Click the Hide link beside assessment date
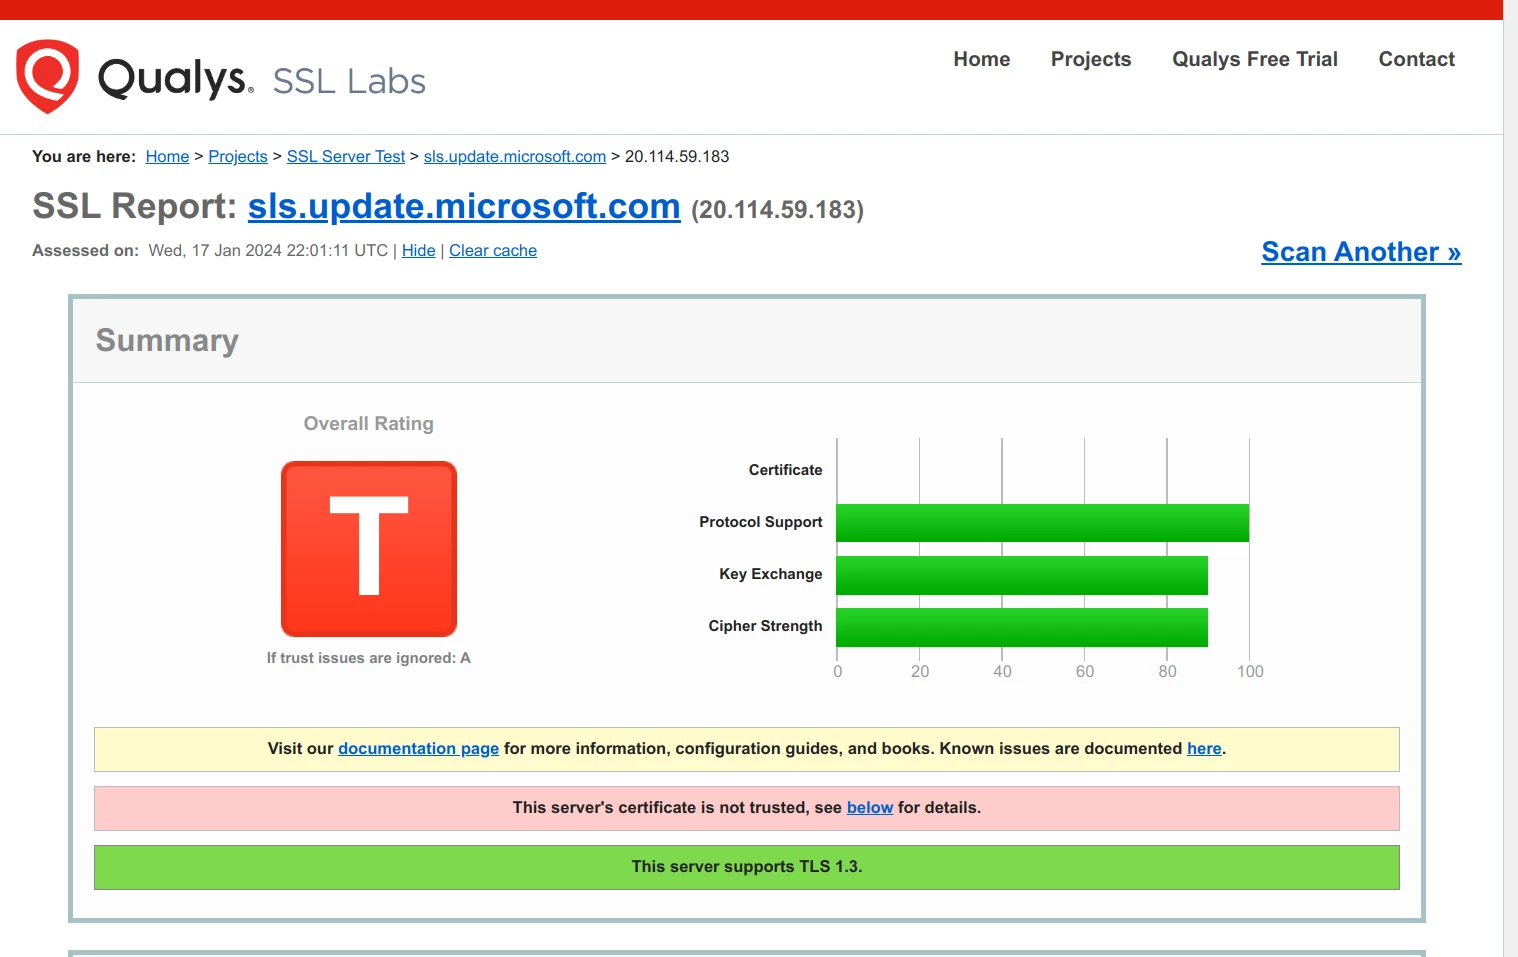 coord(419,251)
